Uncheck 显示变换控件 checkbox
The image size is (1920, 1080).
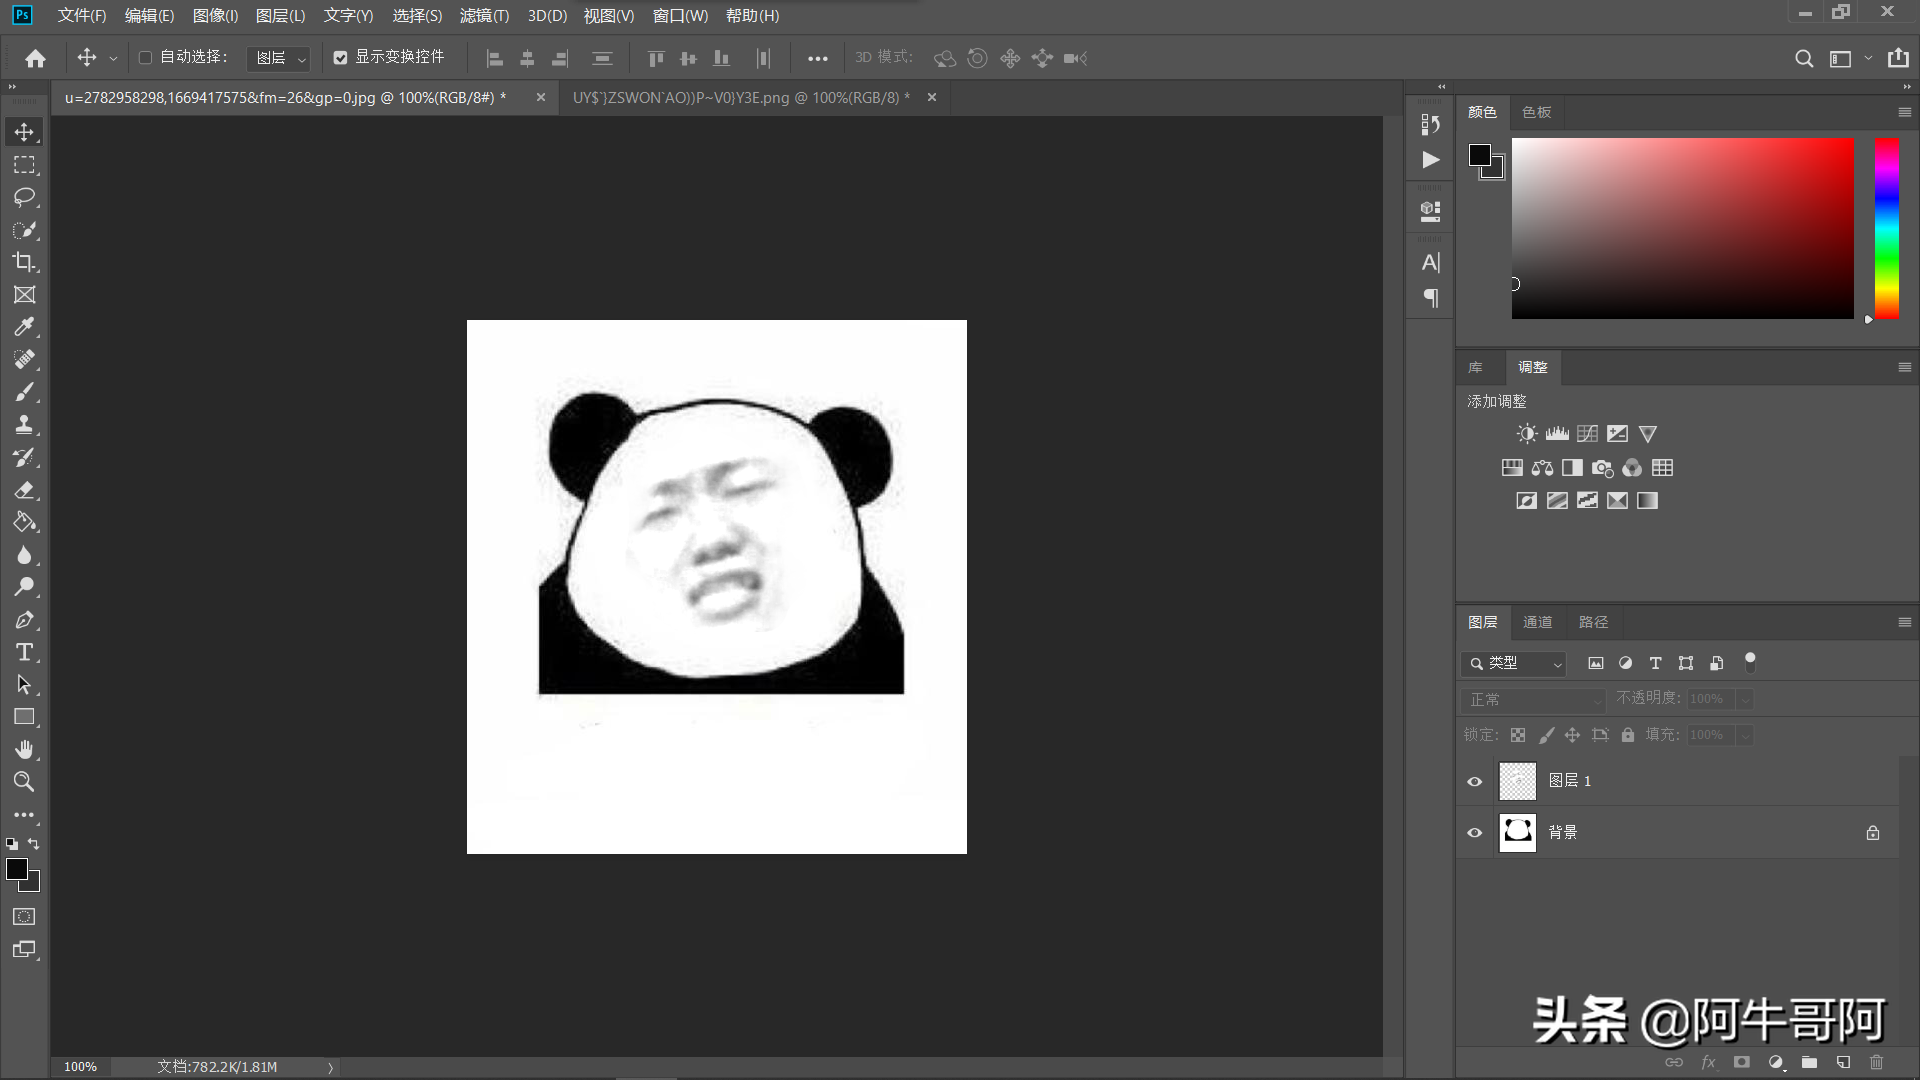point(340,58)
